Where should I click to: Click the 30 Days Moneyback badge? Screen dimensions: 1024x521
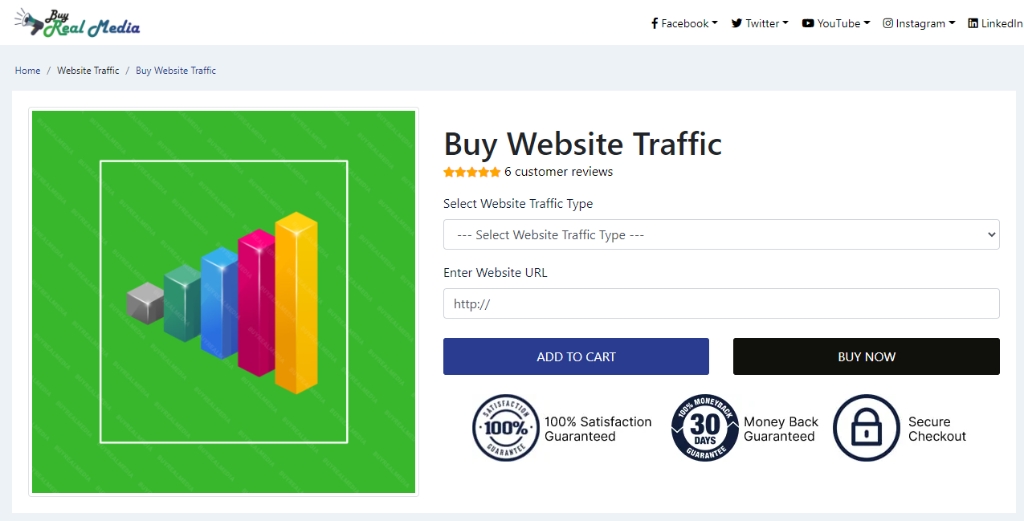705,428
